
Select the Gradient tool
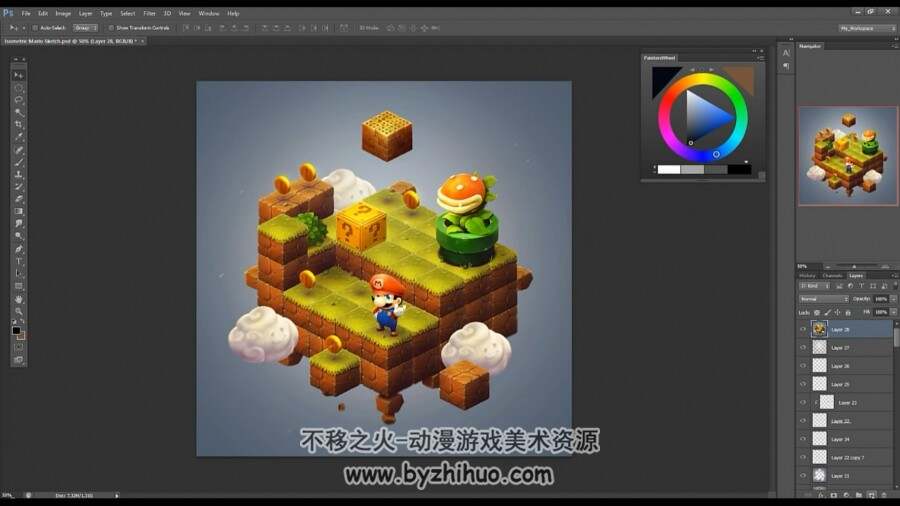18,212
